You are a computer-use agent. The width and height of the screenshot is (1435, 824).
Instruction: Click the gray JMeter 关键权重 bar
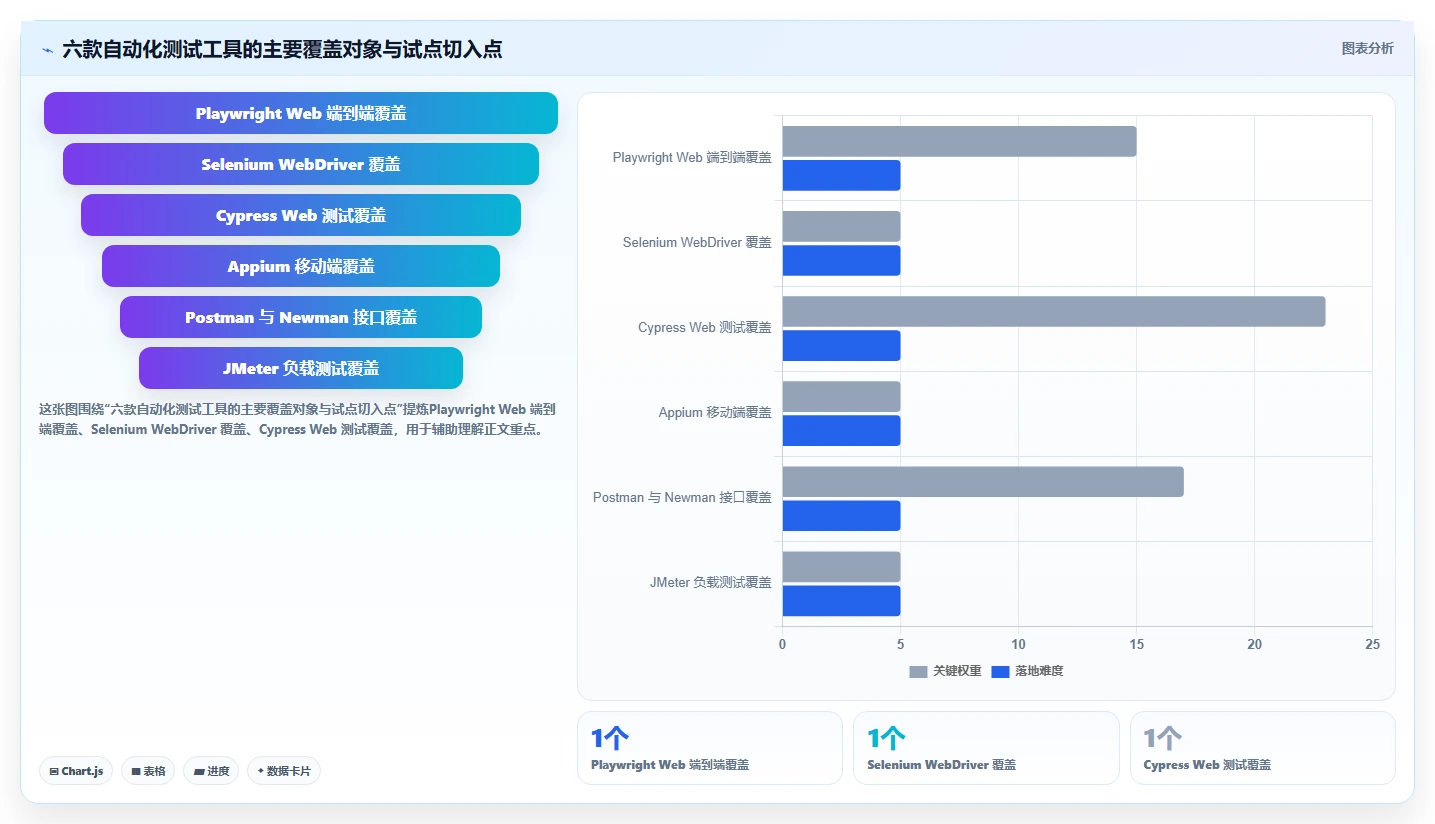[841, 567]
